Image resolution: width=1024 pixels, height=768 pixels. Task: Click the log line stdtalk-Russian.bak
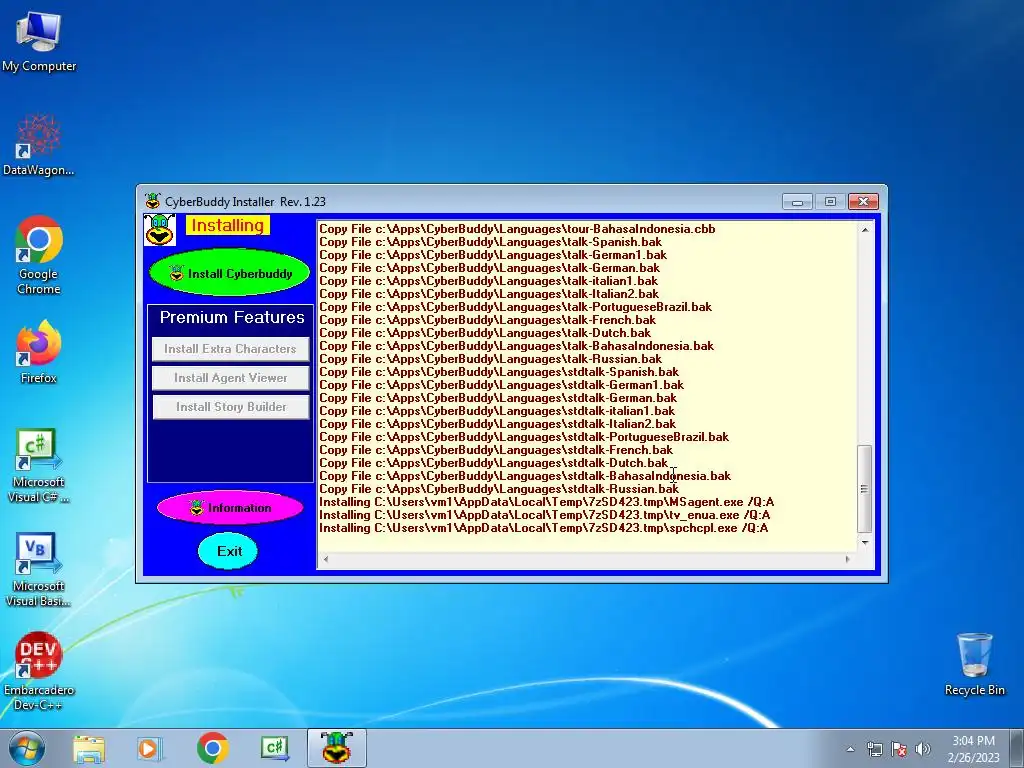(x=499, y=489)
